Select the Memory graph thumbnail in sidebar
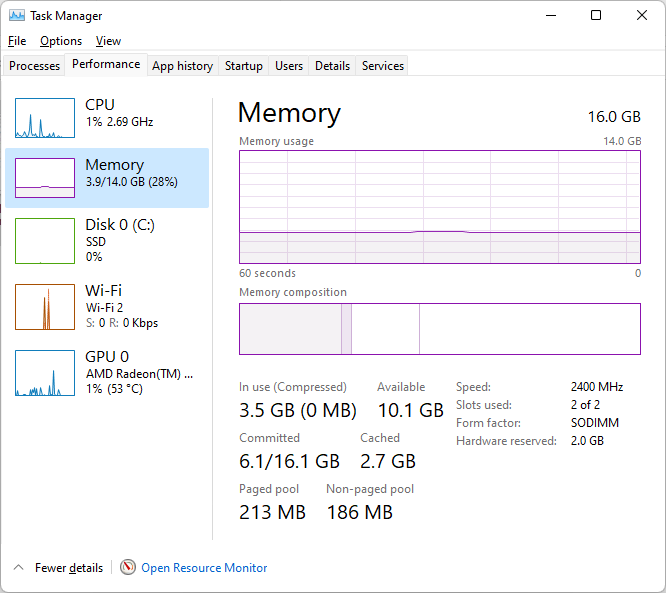 click(45, 178)
